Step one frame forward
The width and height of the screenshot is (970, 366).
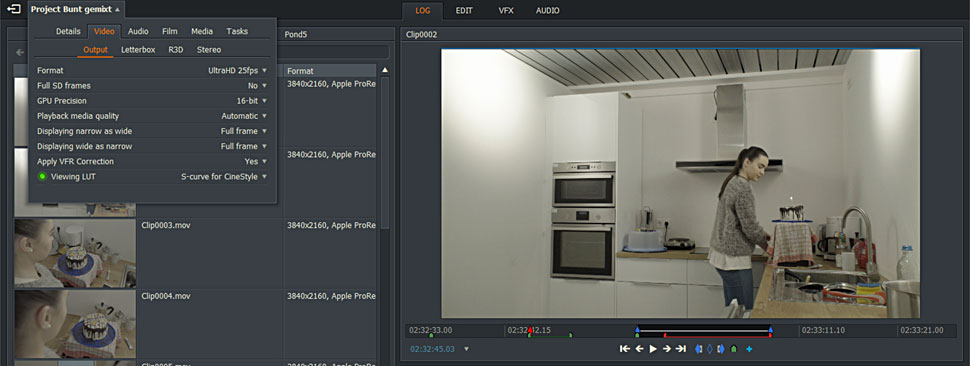click(667, 349)
